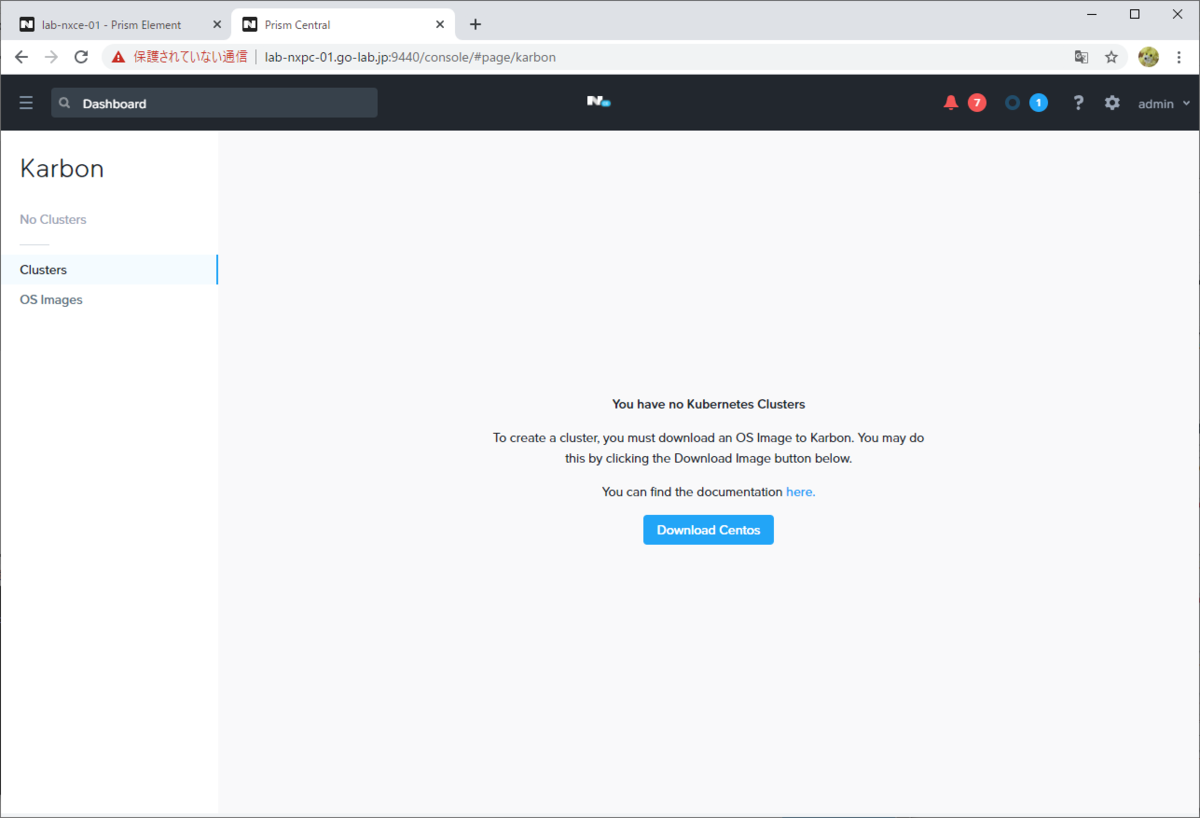The height and width of the screenshot is (818, 1200).
Task: Open the help question mark menu
Action: coord(1078,103)
